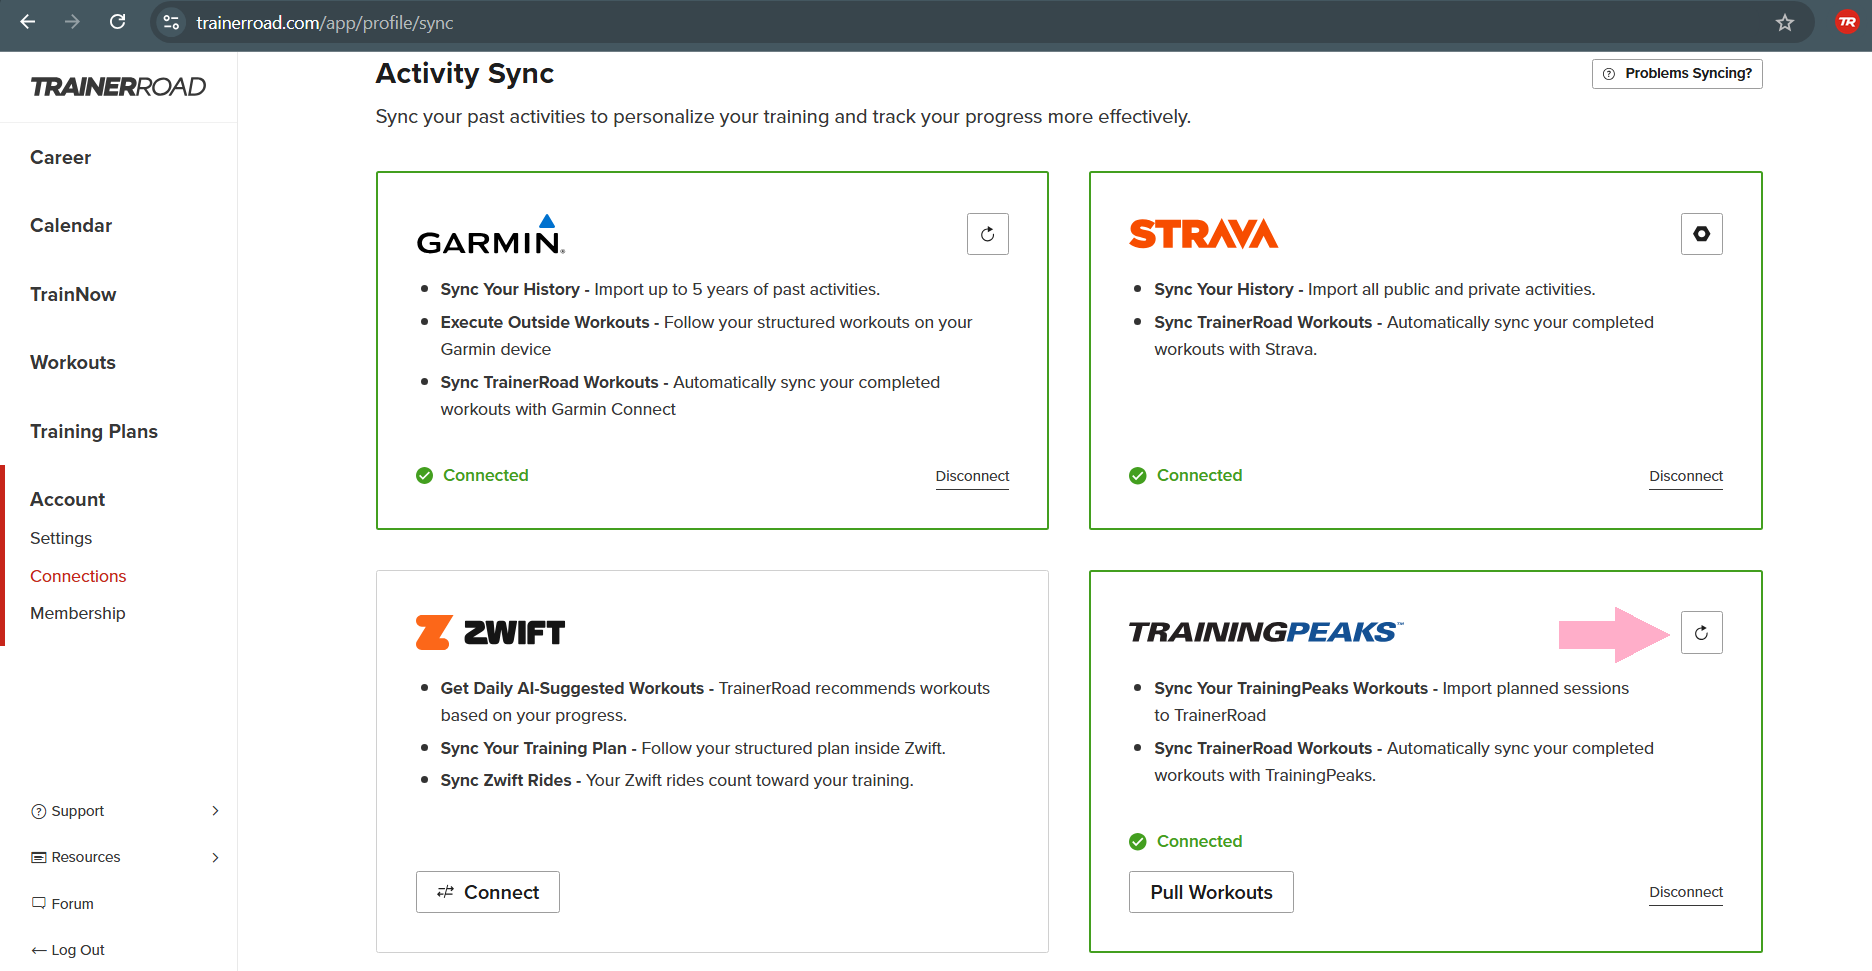Open TrainNow in sidebar

[73, 294]
